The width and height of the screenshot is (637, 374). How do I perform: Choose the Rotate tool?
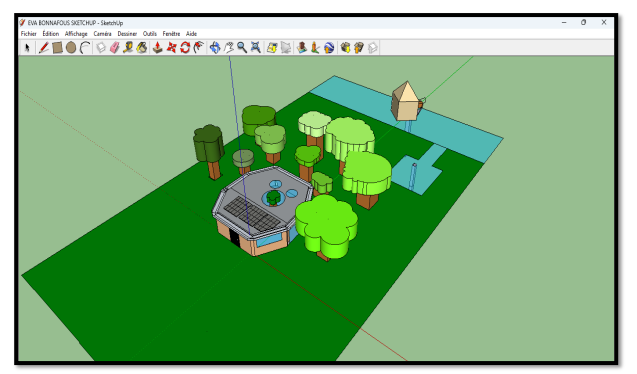[185, 48]
